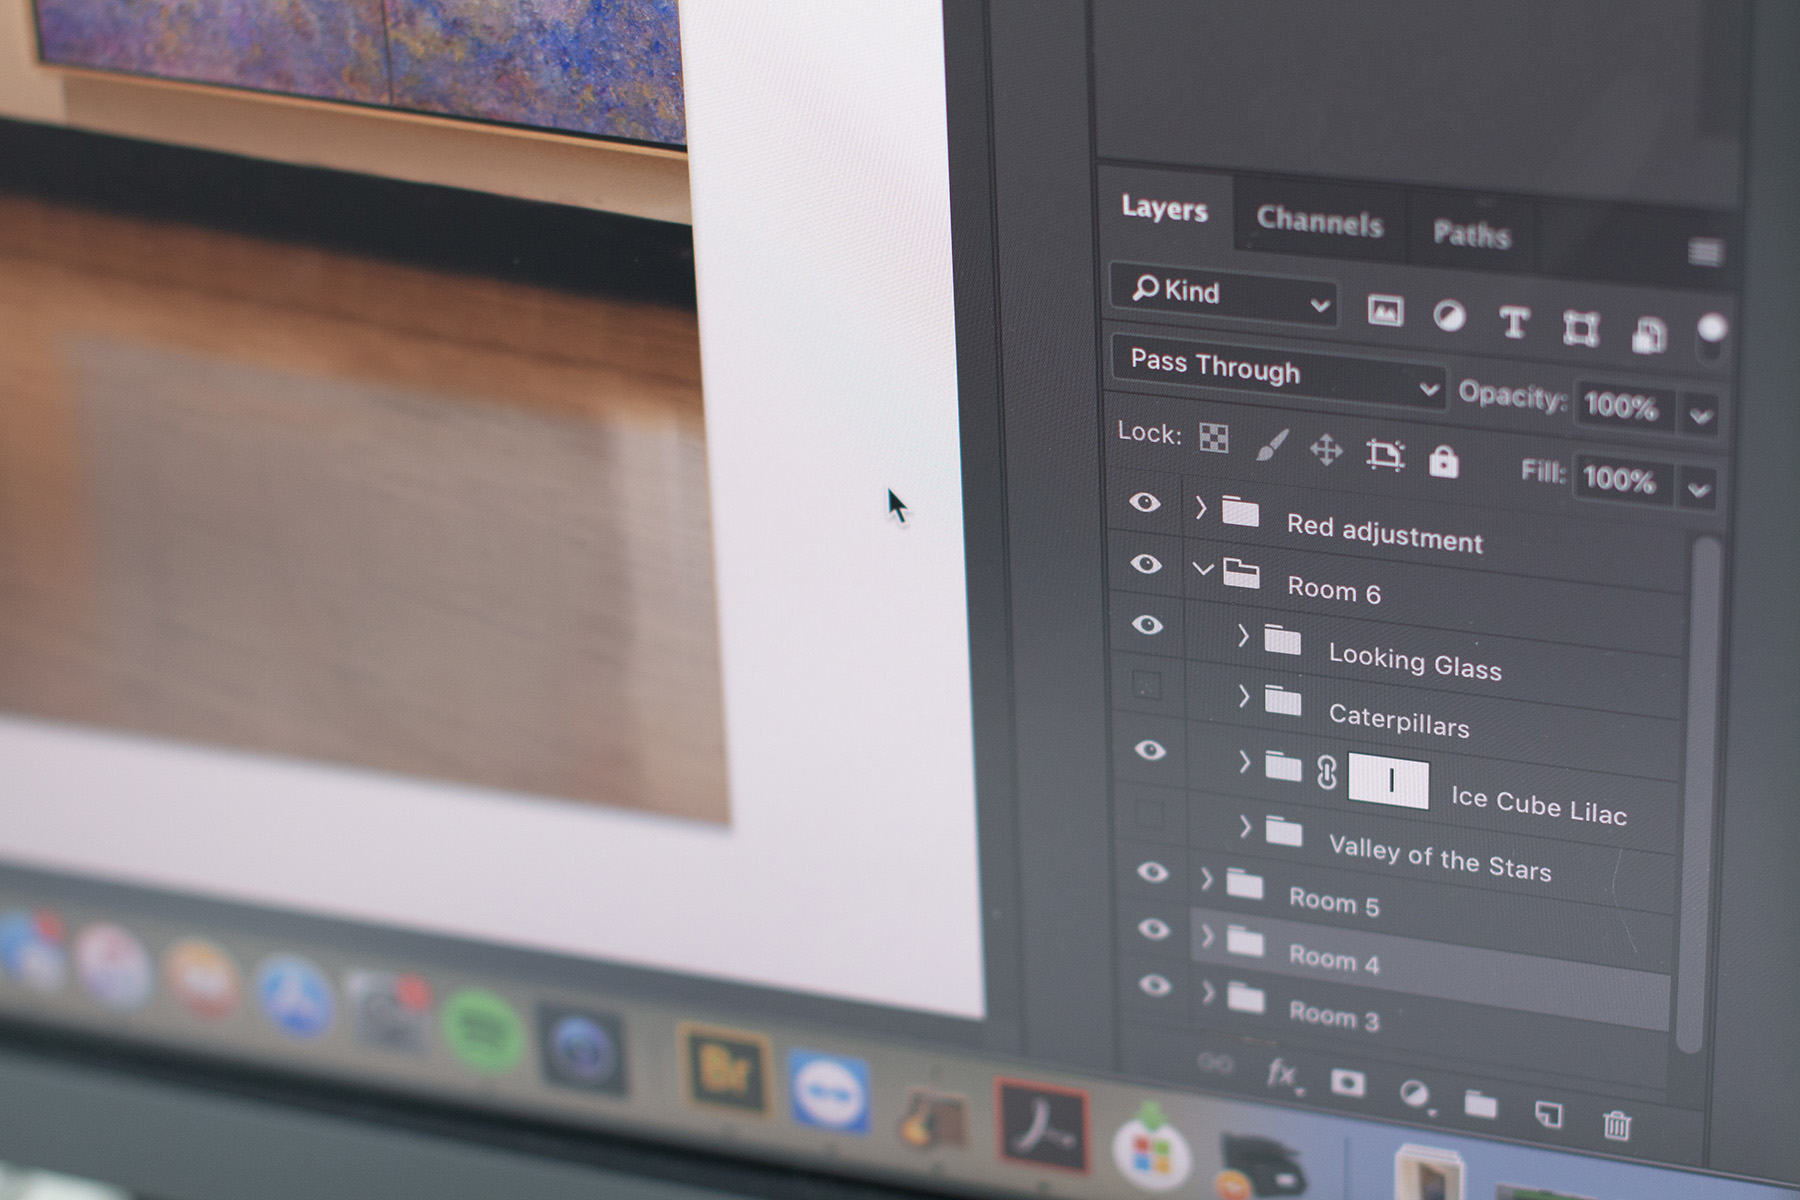Lock image pixels brush icon
This screenshot has width=1800, height=1200.
pos(1271,445)
